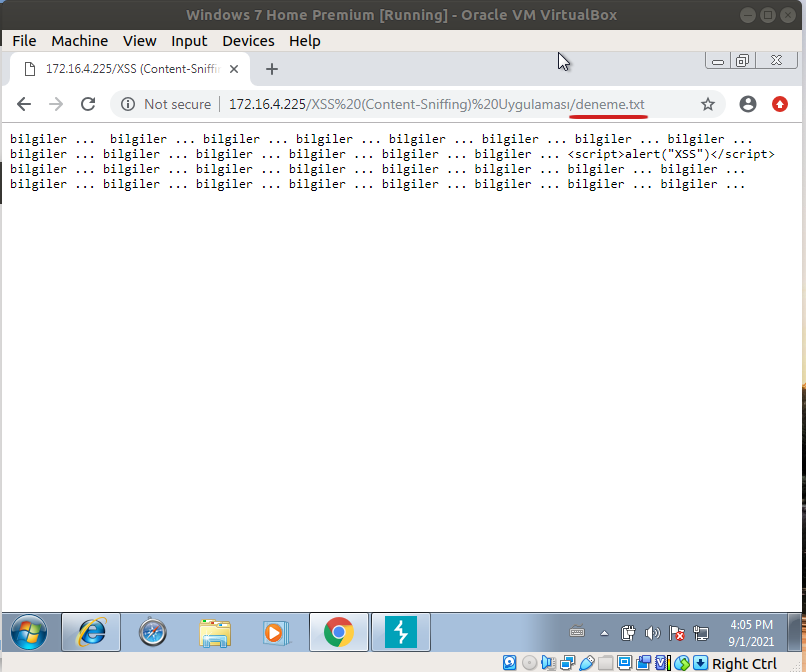Open a new Chrome tab

[x=271, y=69]
